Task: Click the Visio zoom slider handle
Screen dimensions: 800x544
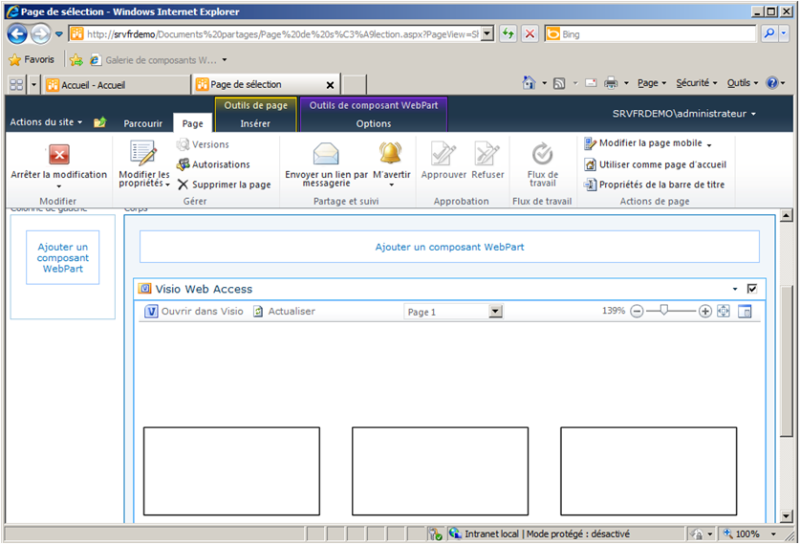Action: pyautogui.click(x=664, y=310)
